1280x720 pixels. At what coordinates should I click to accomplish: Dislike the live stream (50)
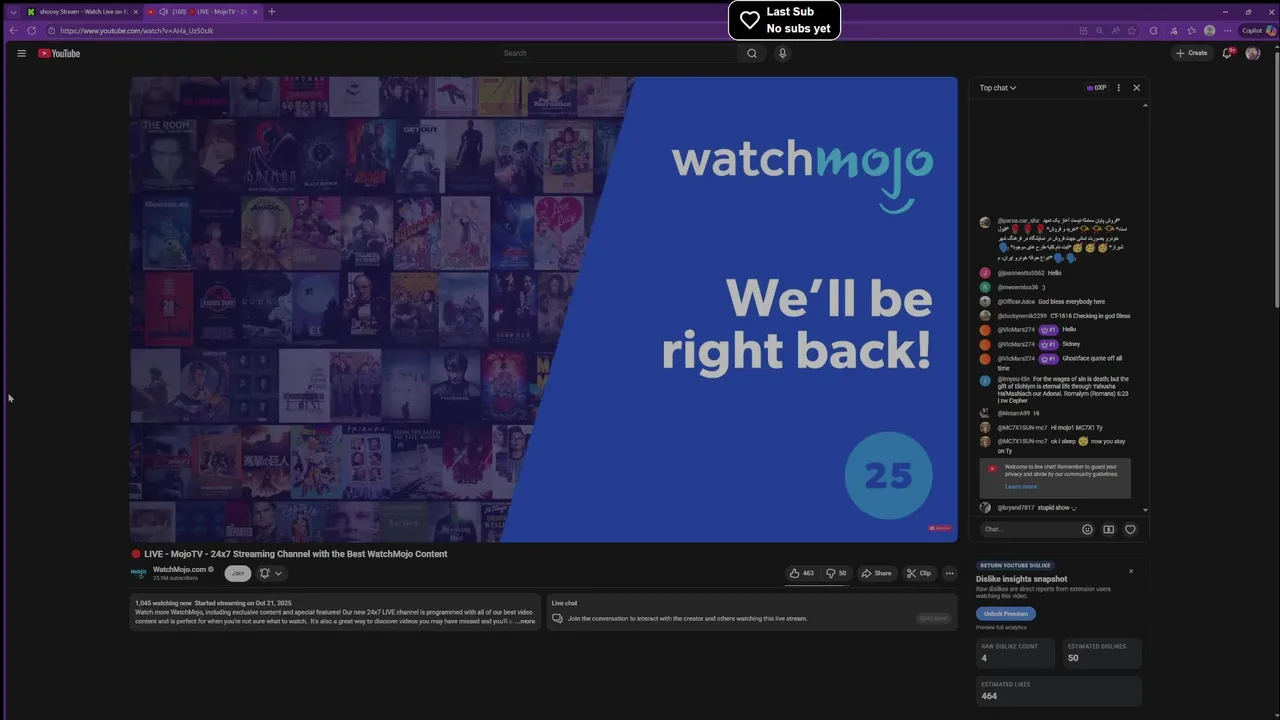(x=836, y=573)
